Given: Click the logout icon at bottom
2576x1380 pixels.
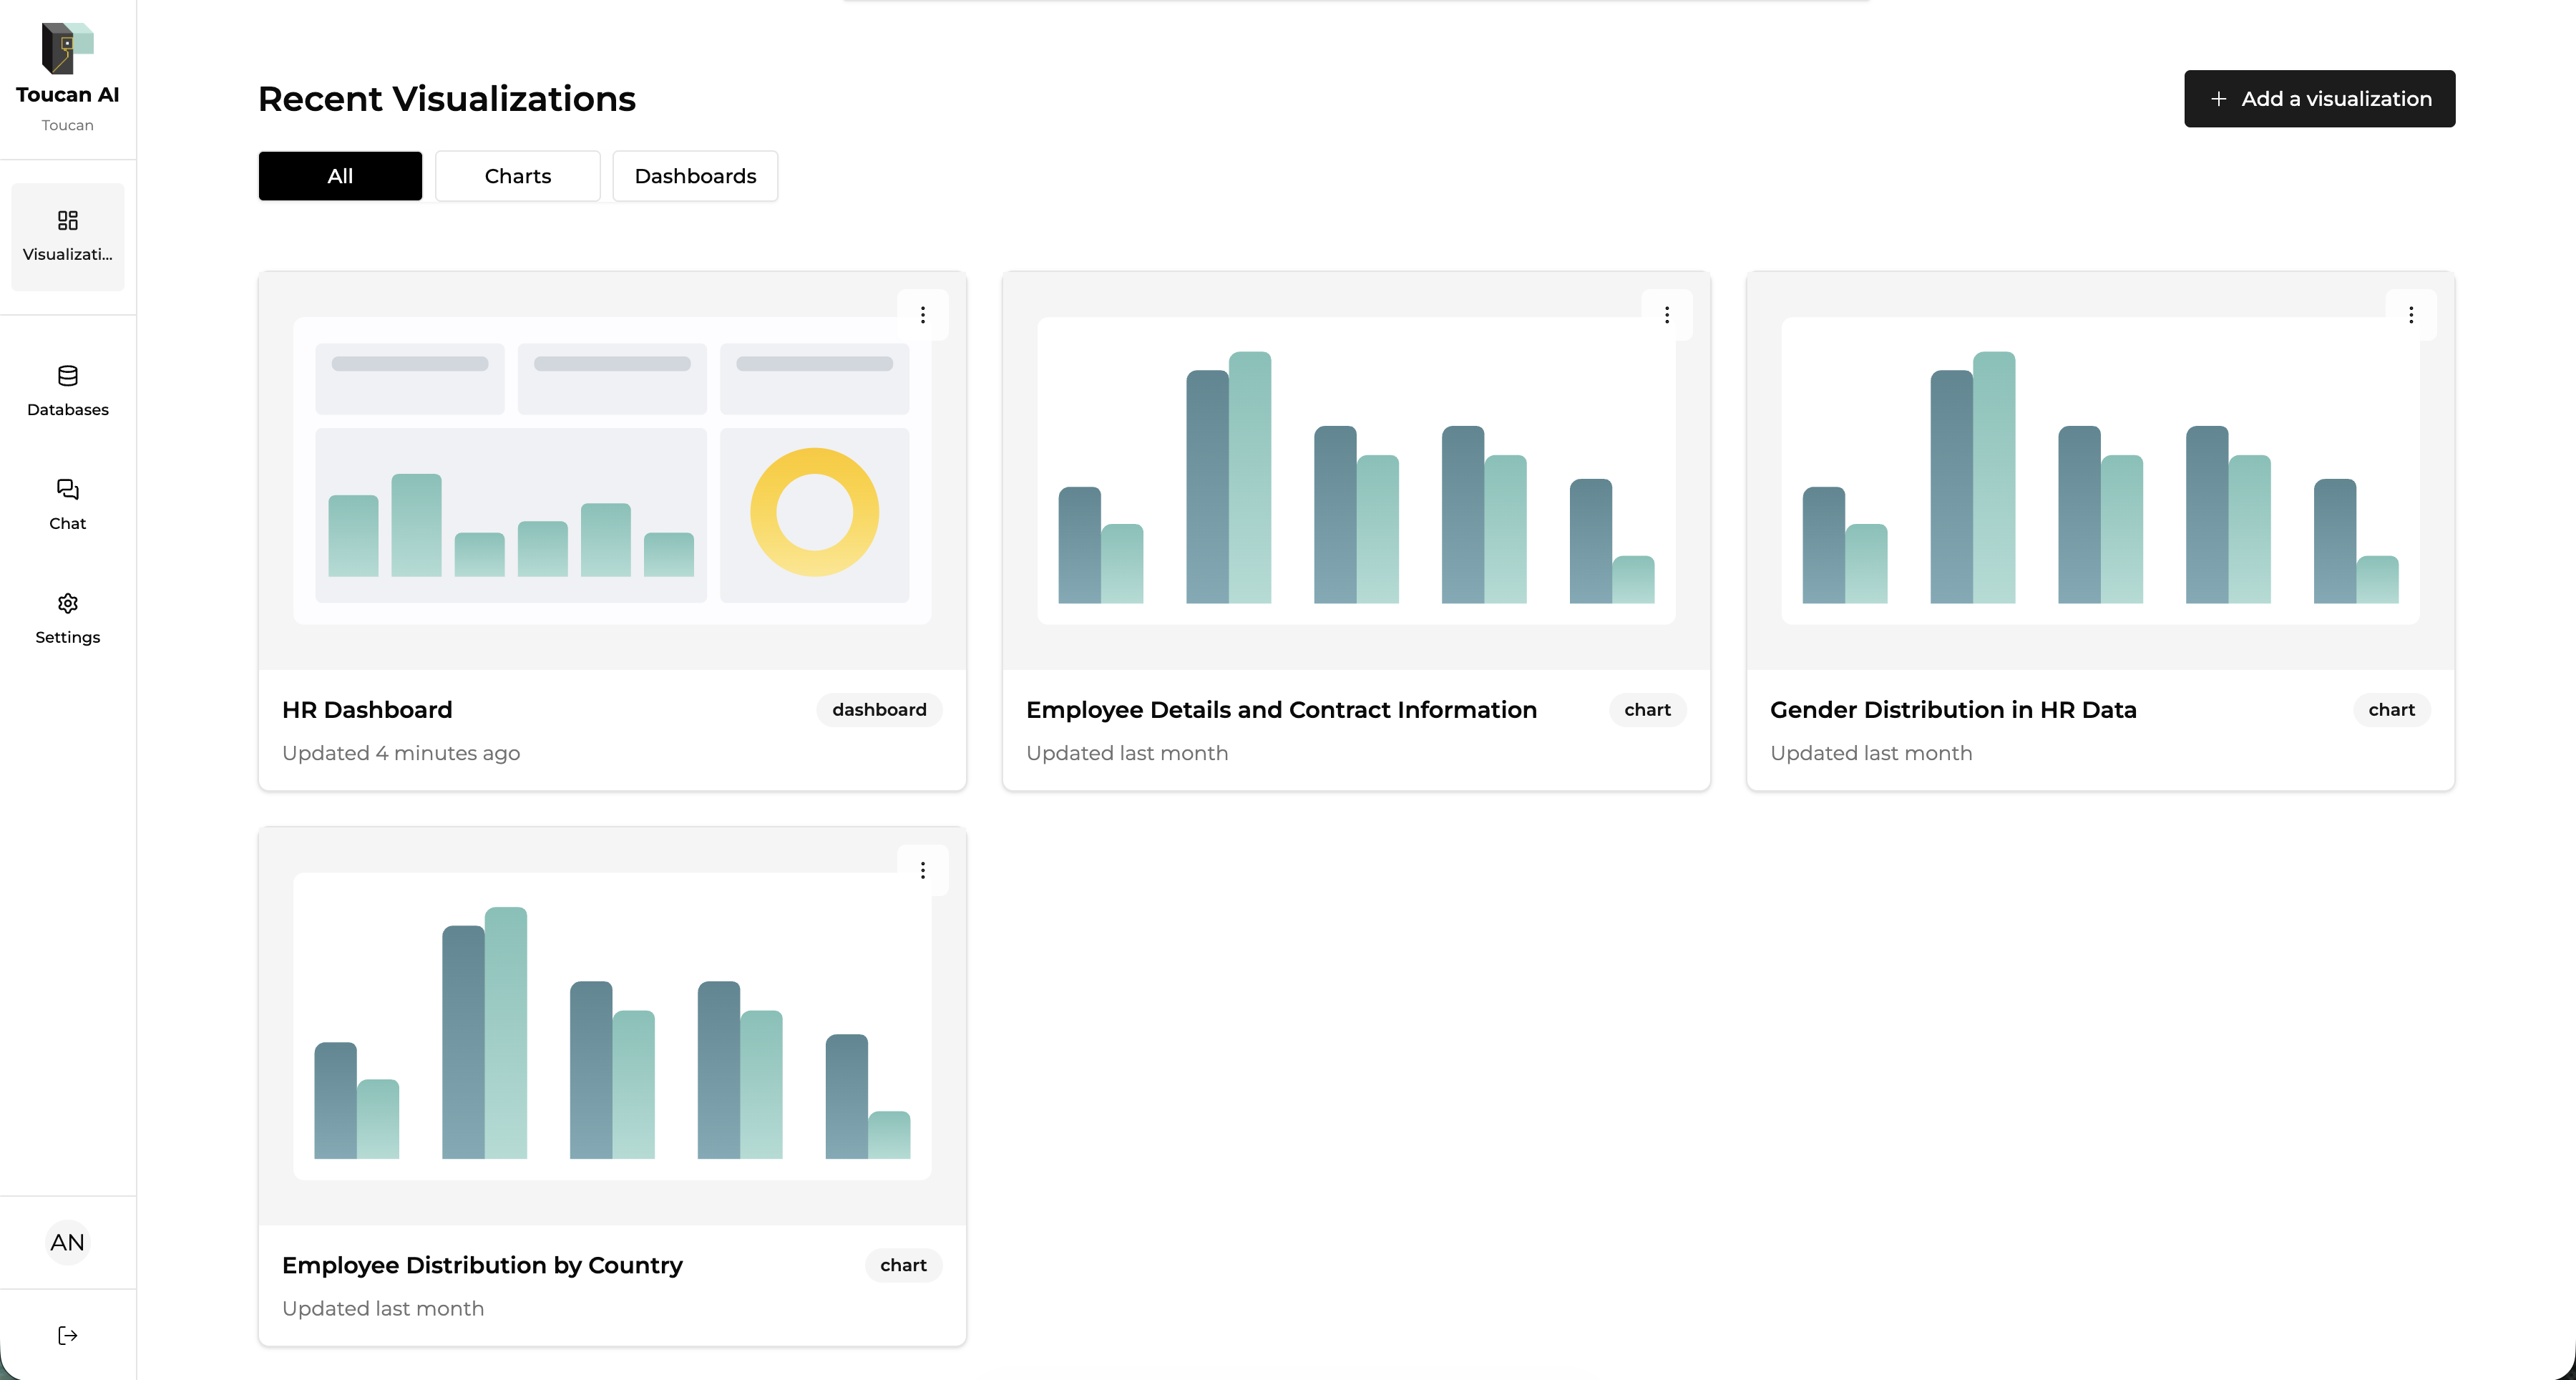Looking at the screenshot, I should pyautogui.click(x=67, y=1335).
